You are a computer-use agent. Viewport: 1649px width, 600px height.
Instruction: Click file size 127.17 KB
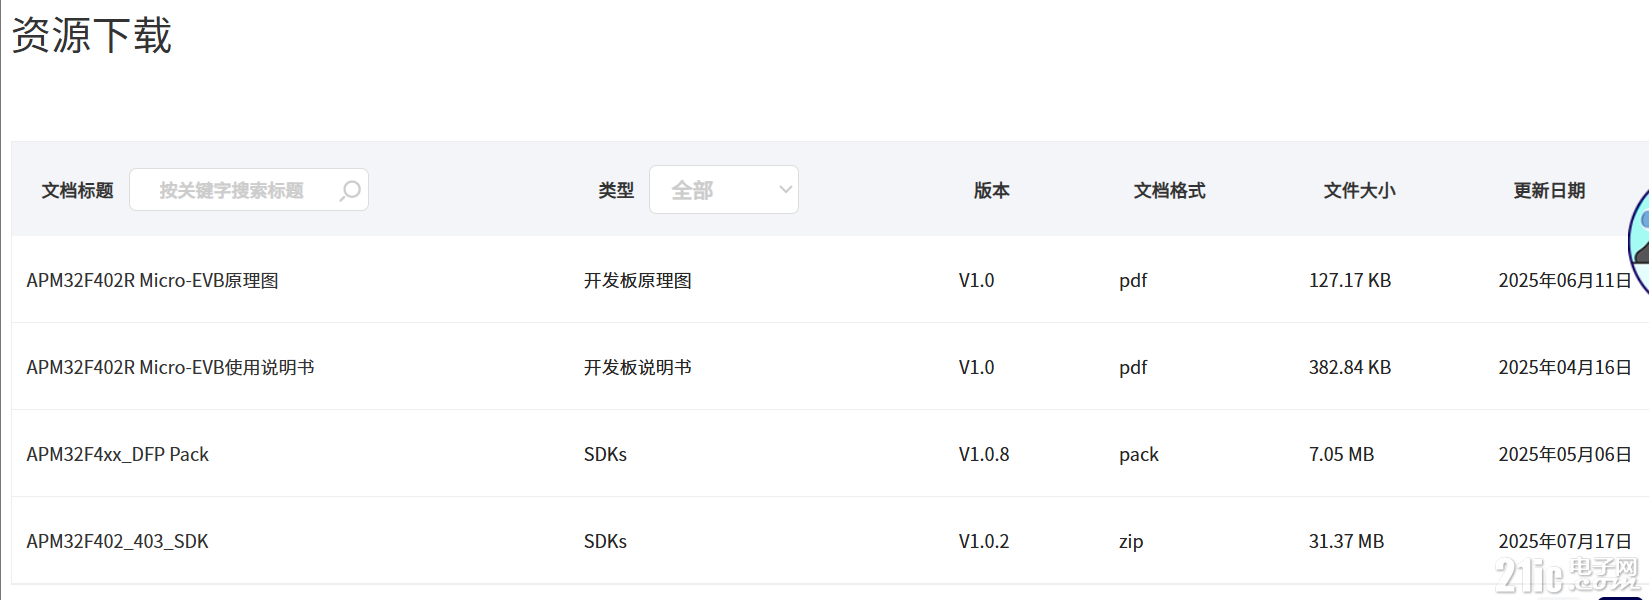pos(1350,281)
